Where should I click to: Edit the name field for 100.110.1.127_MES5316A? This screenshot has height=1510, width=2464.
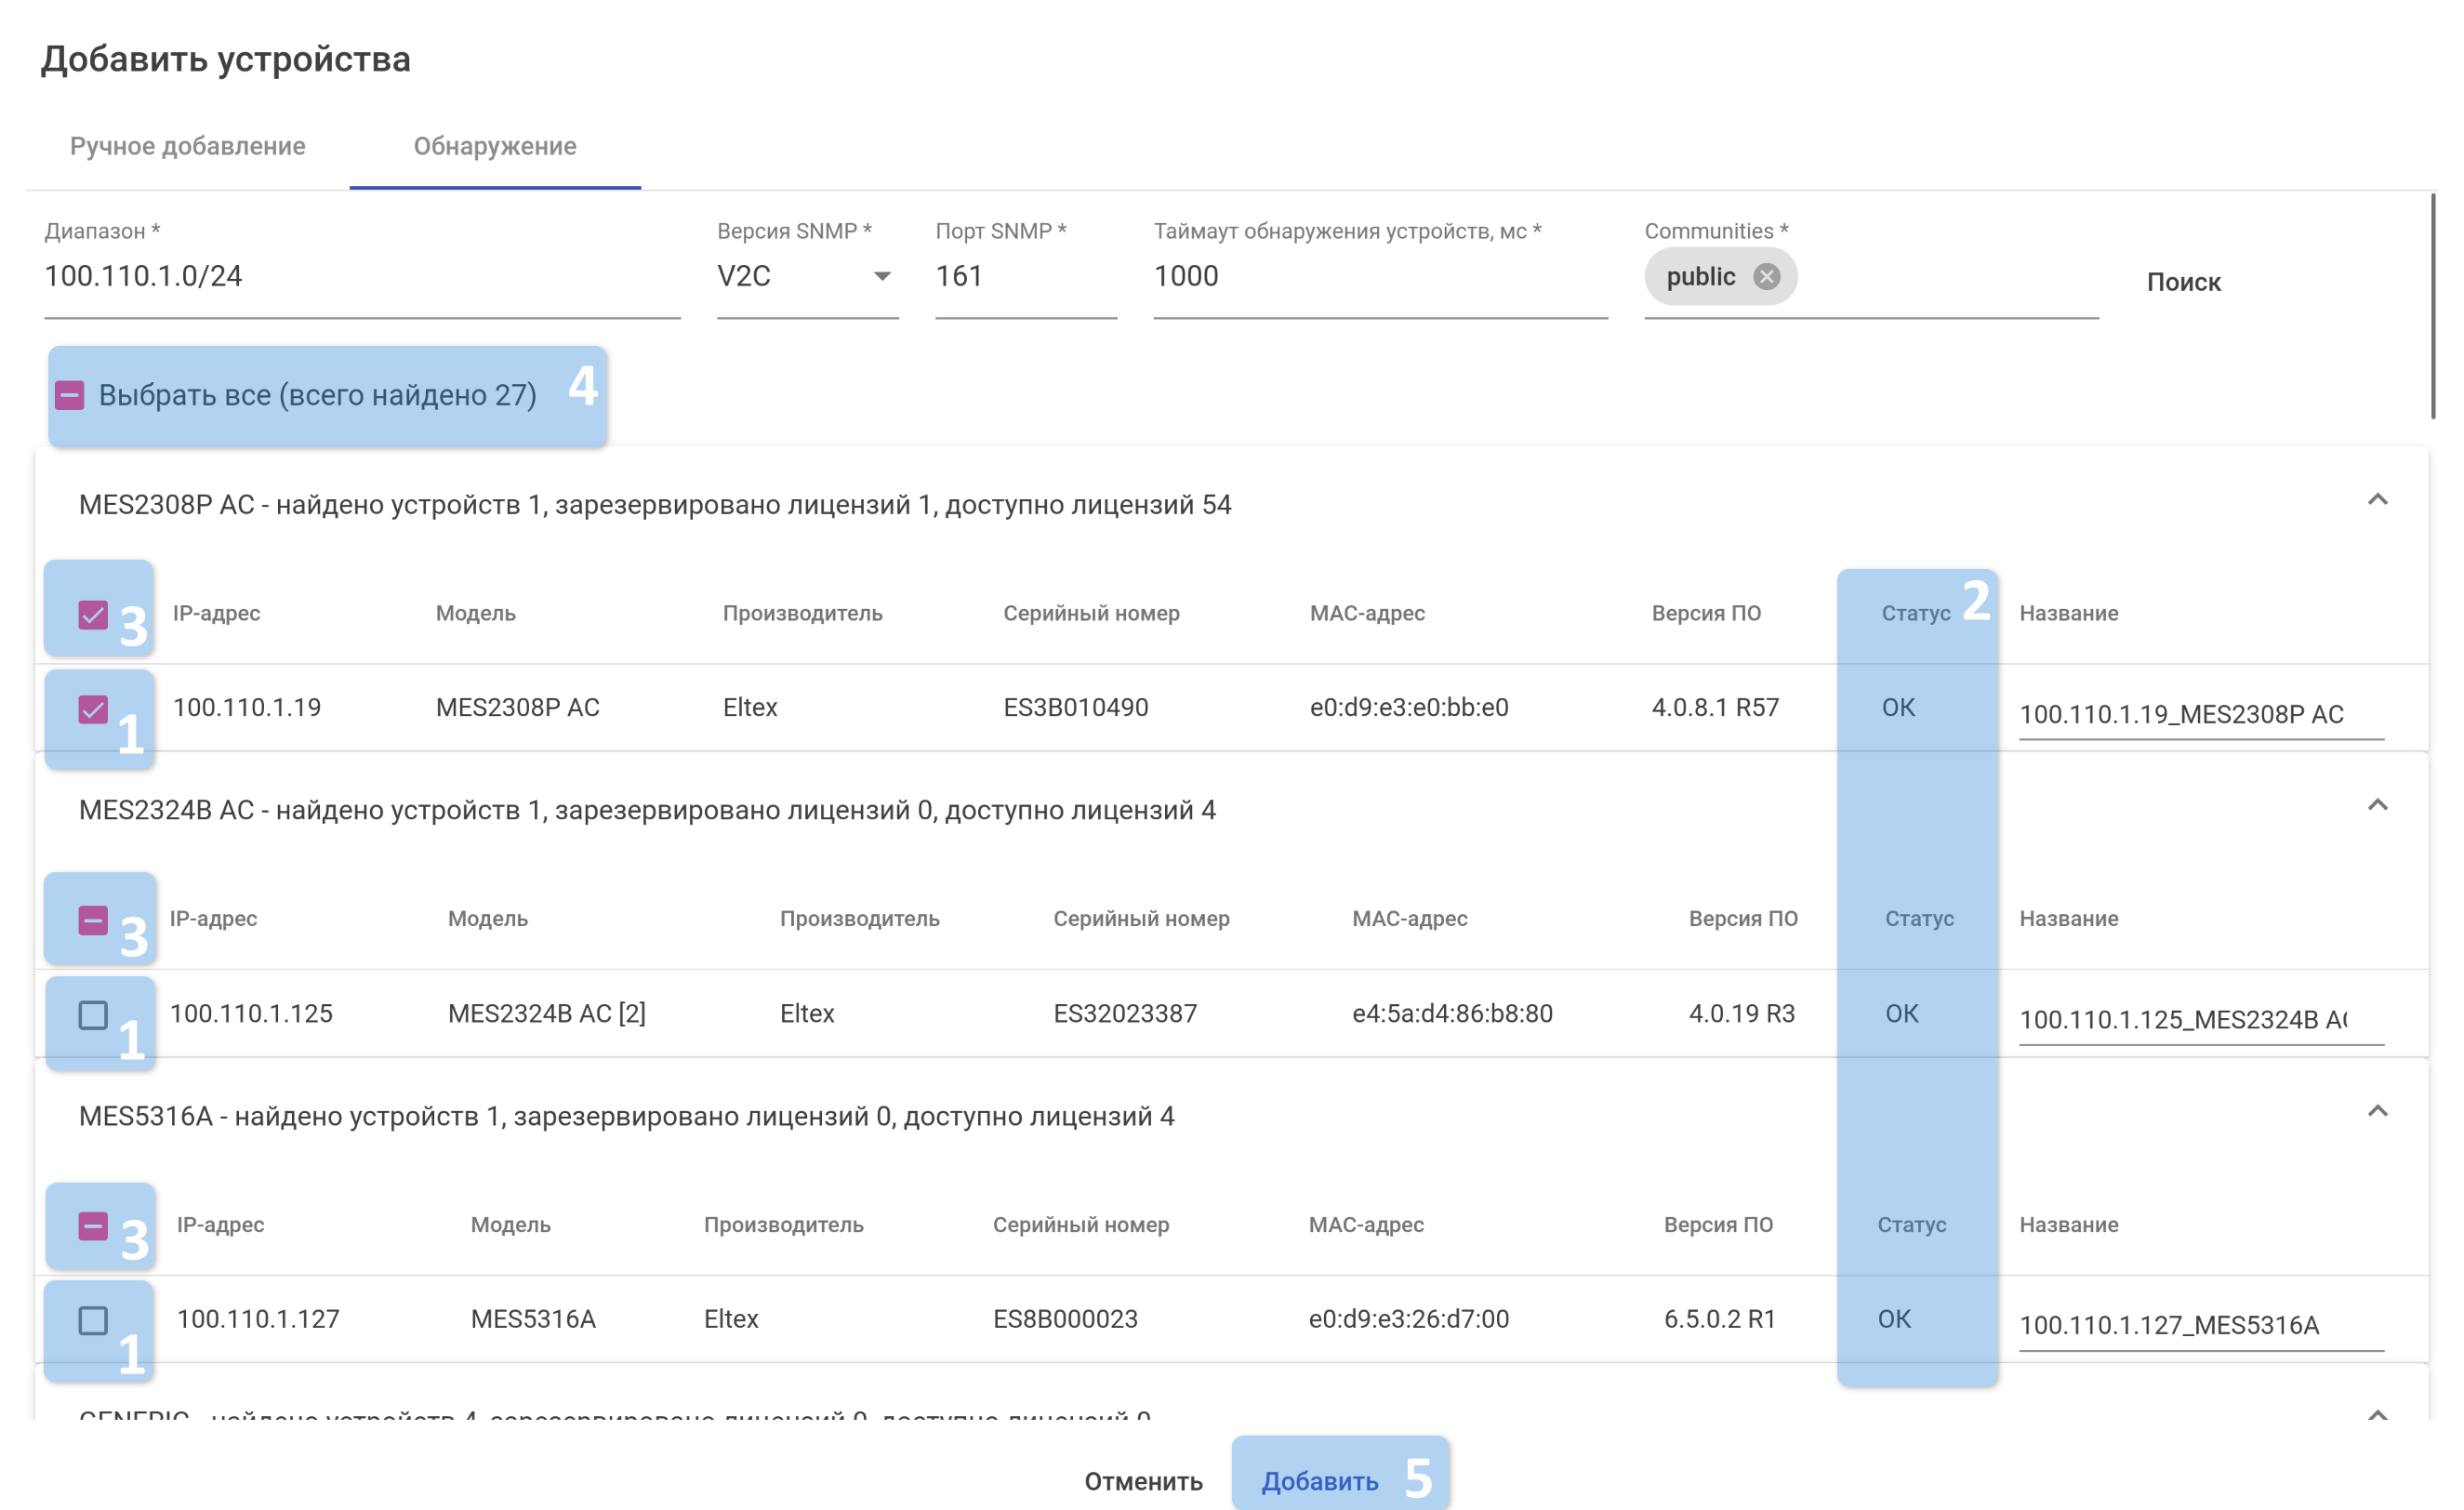point(2200,1325)
